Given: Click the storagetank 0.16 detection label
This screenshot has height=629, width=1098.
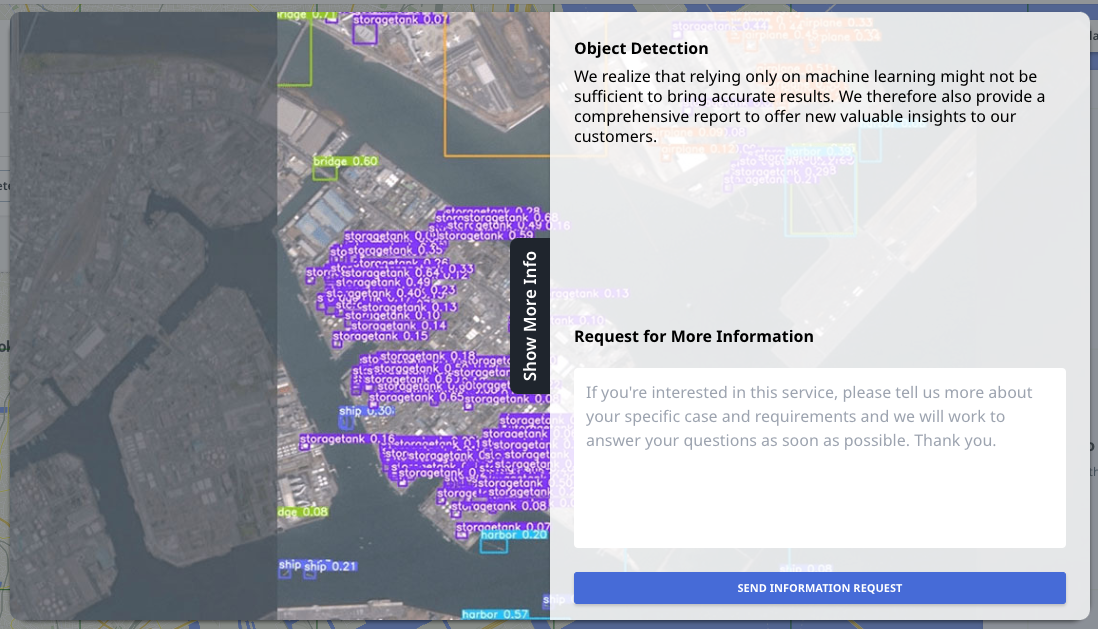Looking at the screenshot, I should click(x=347, y=438).
